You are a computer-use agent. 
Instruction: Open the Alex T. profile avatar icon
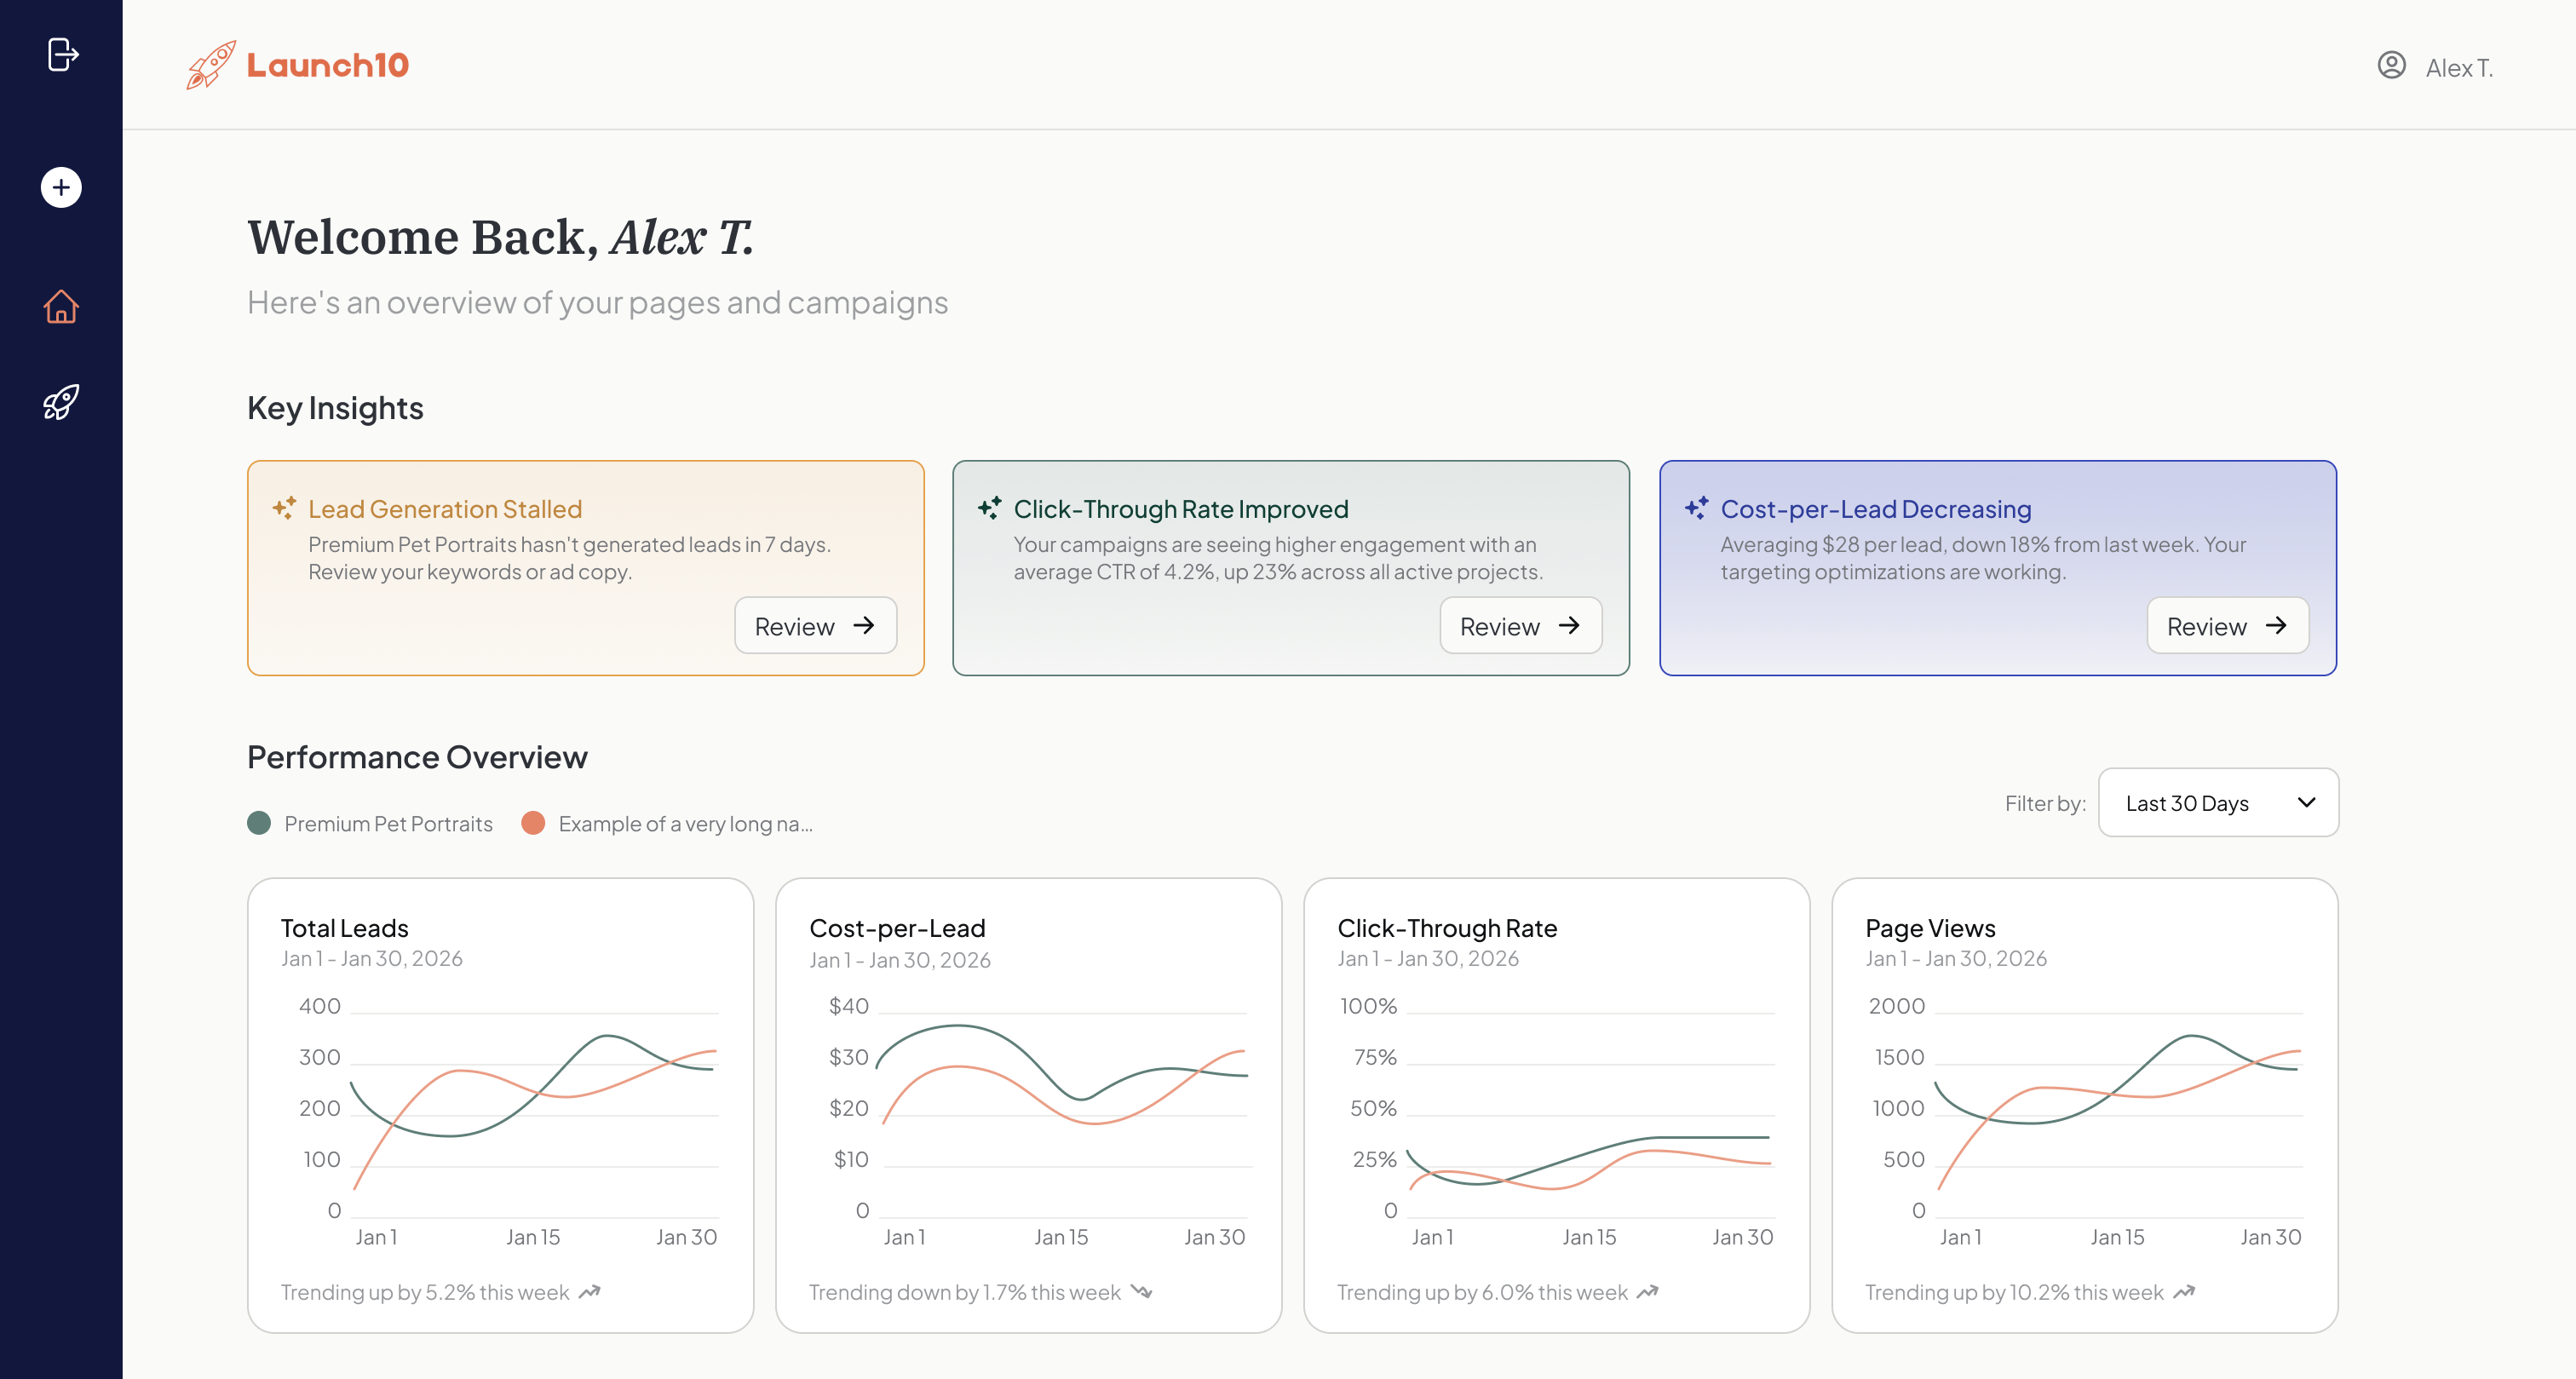tap(2392, 66)
